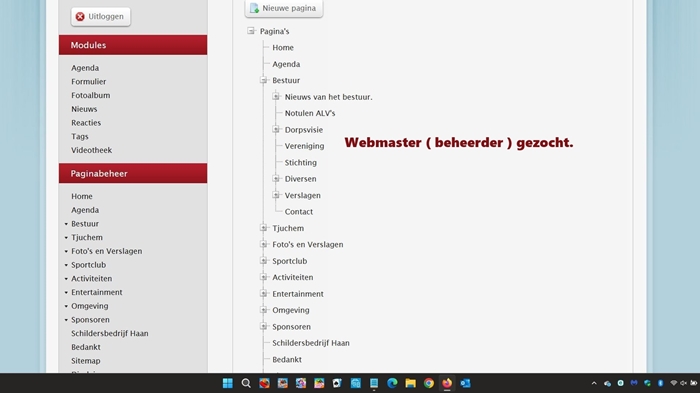Launch Microsoft Edge from the taskbar
This screenshot has width=700, height=393.
point(392,383)
